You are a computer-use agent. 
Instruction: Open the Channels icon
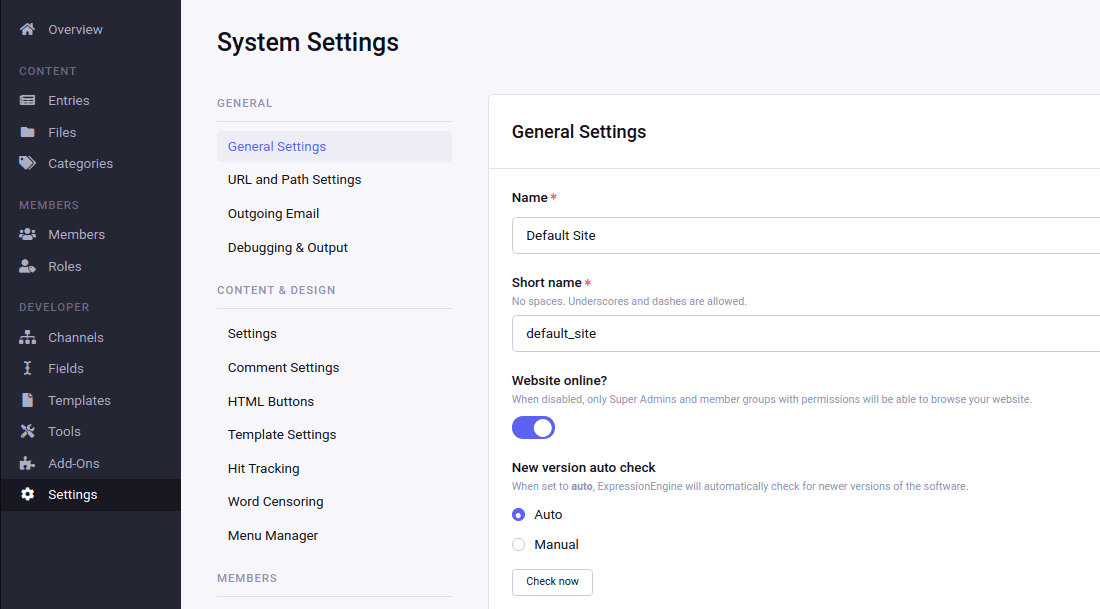[27, 337]
